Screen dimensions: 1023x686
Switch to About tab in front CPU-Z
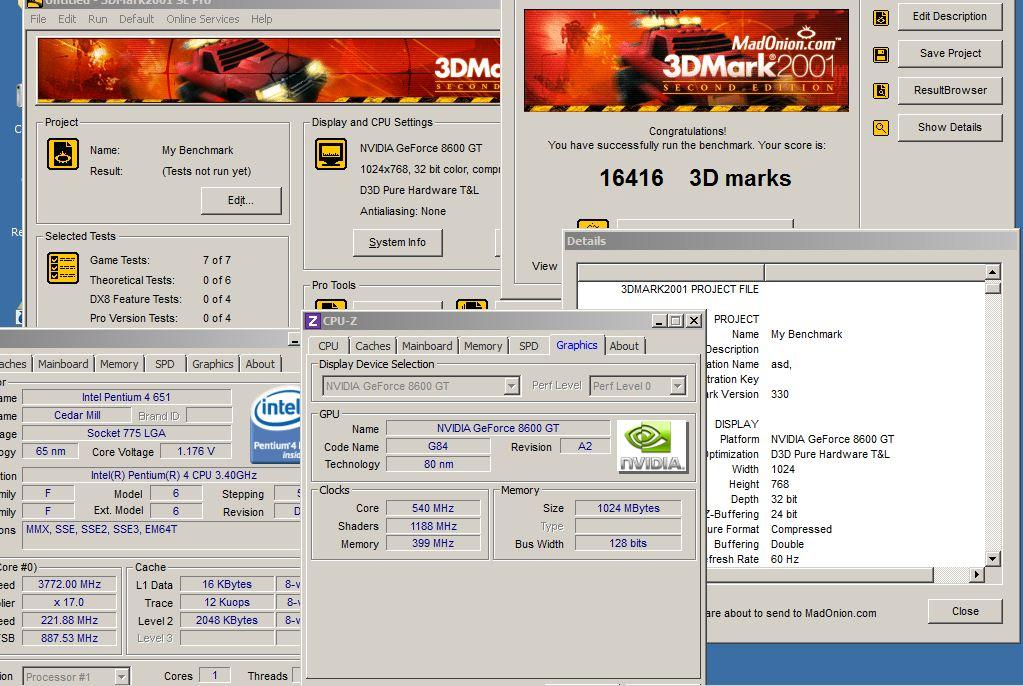coord(624,346)
